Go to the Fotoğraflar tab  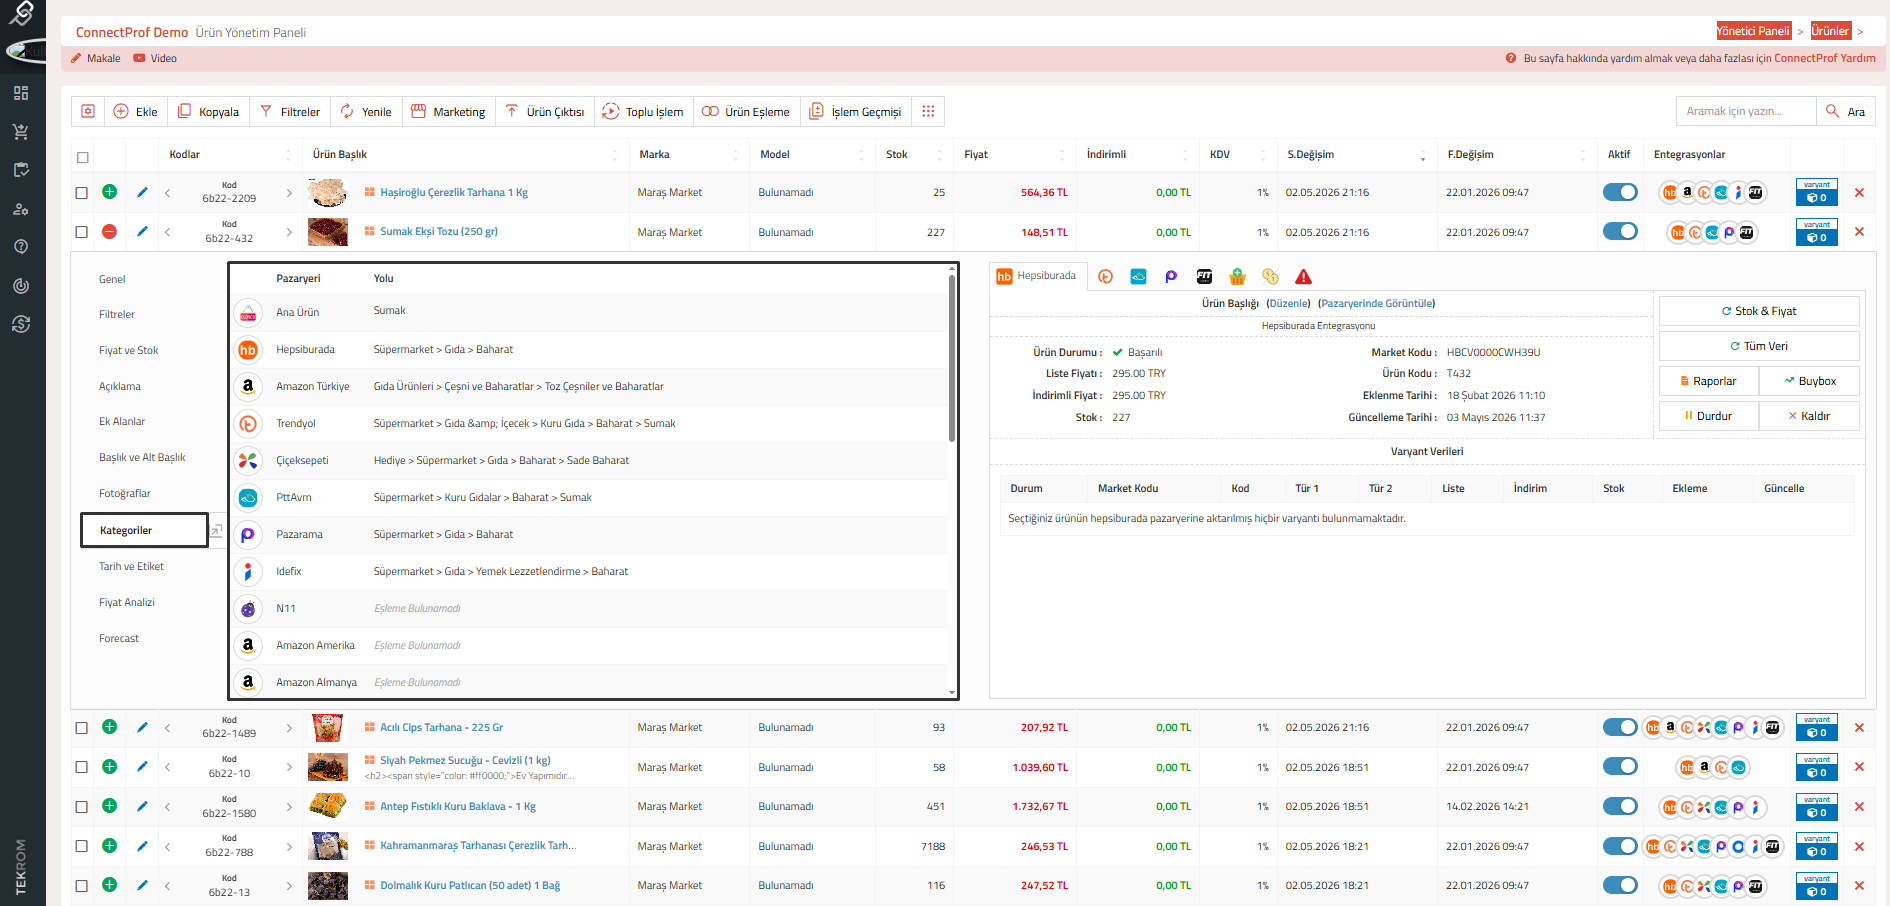click(x=124, y=493)
